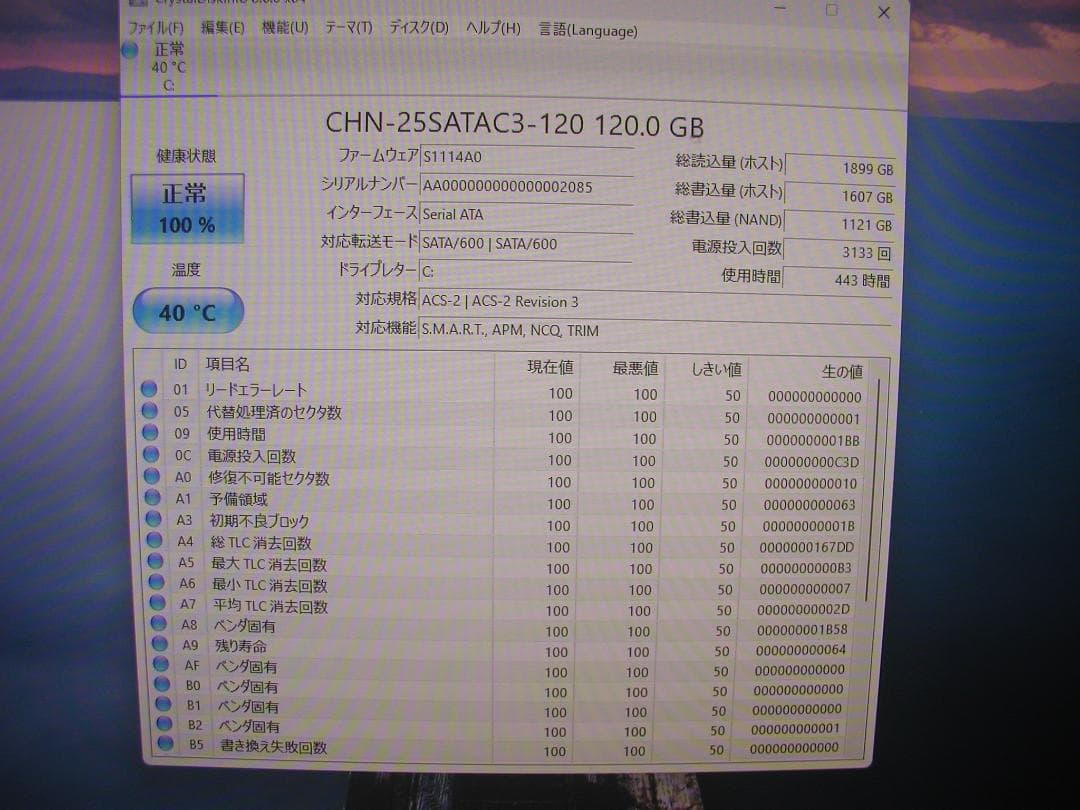The height and width of the screenshot is (810, 1080).
Task: Open the ファイル menu
Action: pos(155,29)
